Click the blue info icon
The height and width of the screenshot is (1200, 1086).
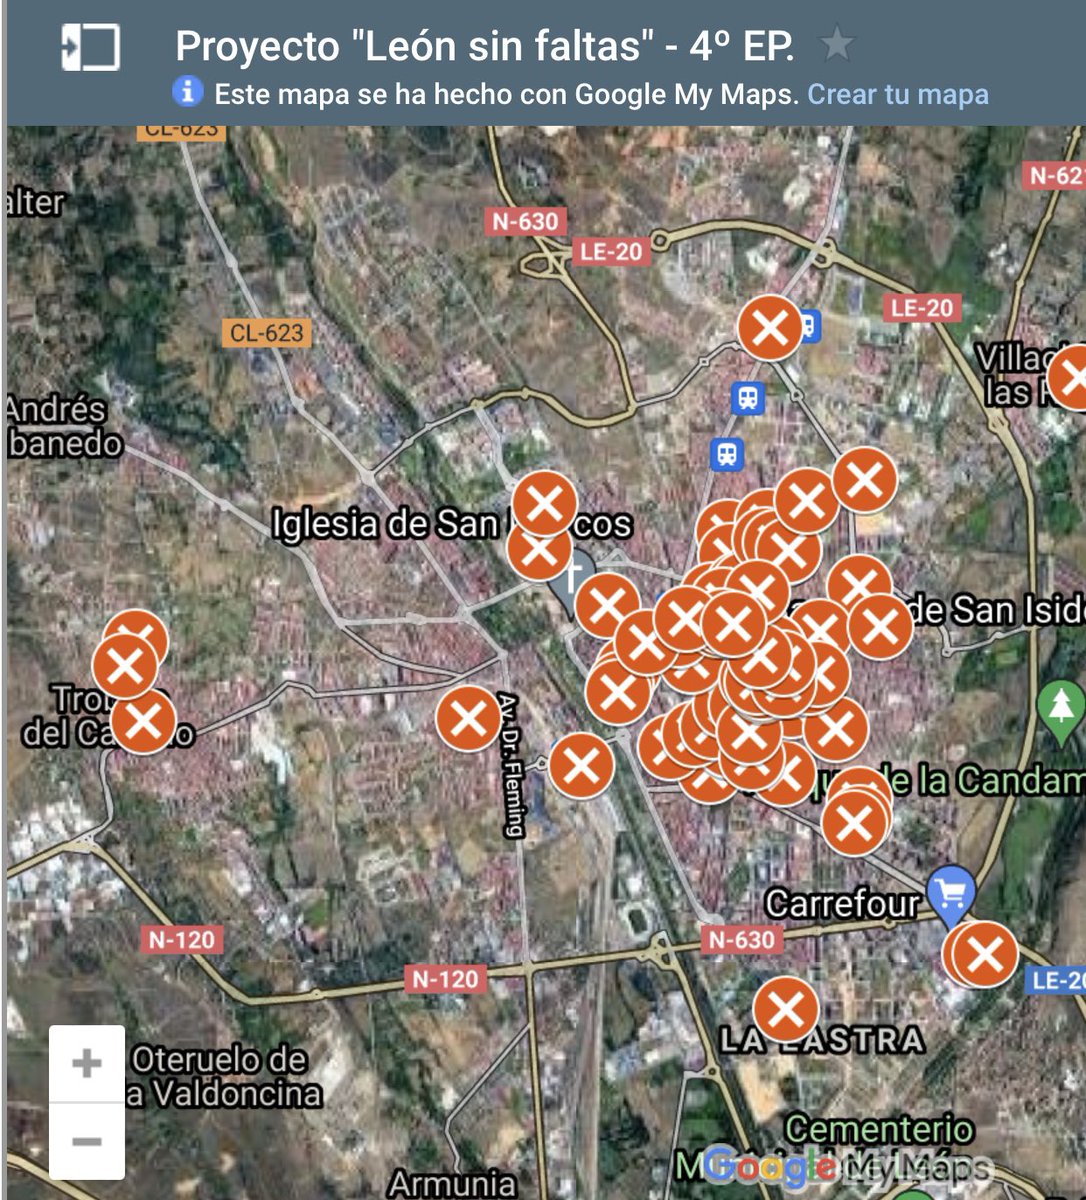click(x=187, y=92)
